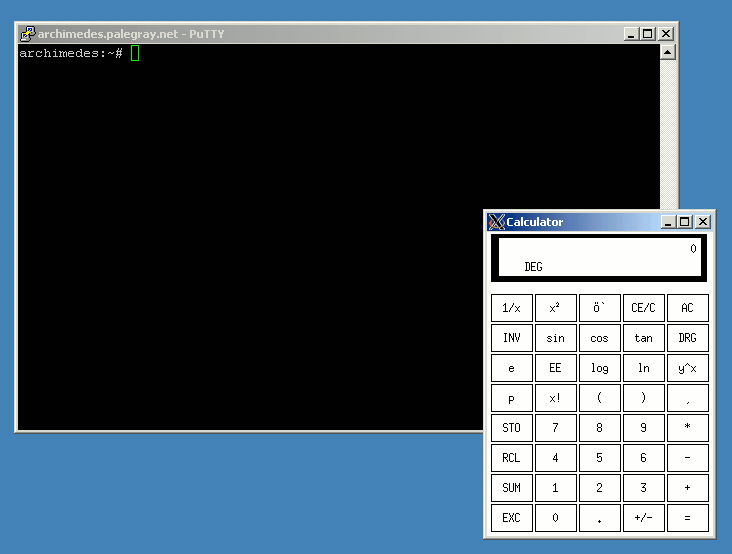Recall memory with the RCL key
Viewport: 732px width, 554px height.
point(511,458)
